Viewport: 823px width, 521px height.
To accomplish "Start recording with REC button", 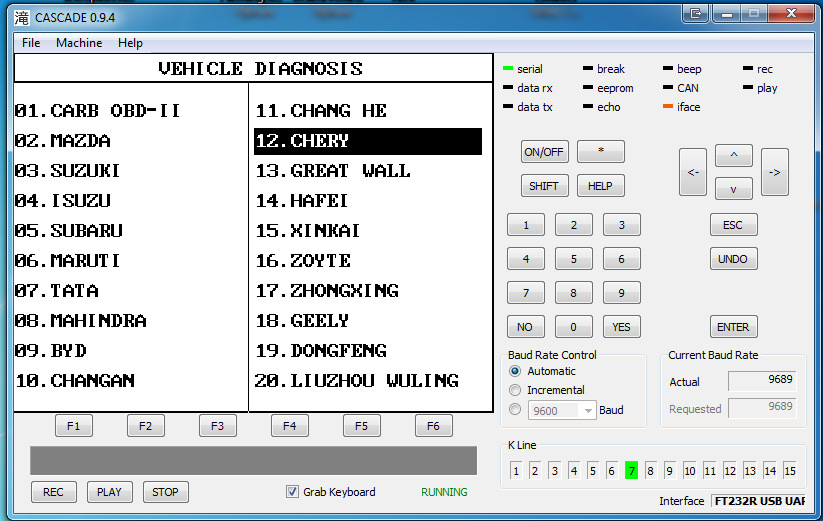I will click(54, 492).
